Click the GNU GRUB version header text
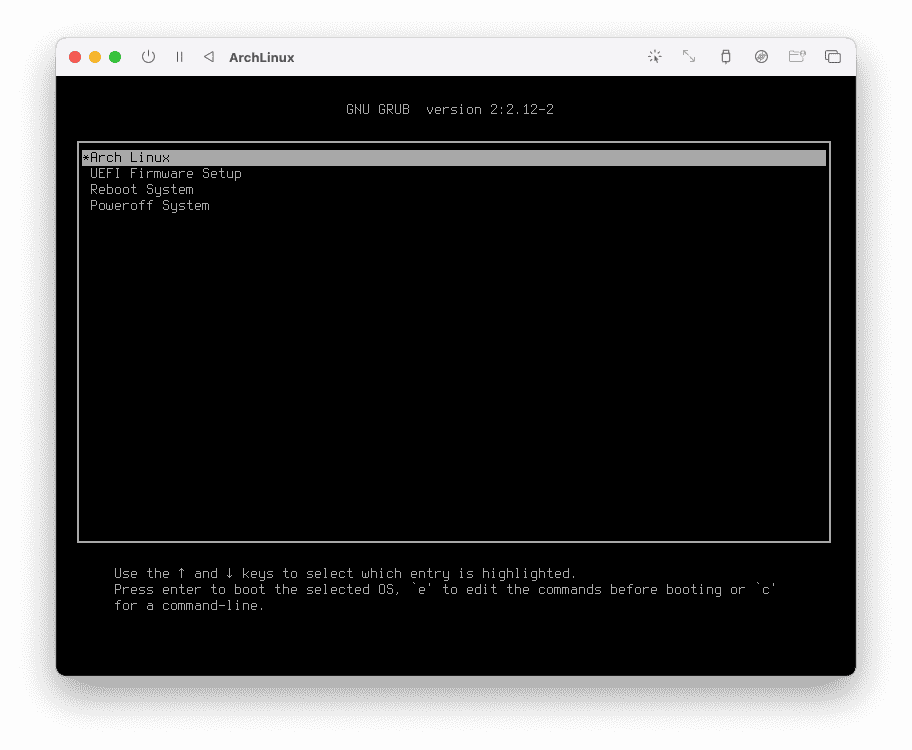 click(450, 109)
